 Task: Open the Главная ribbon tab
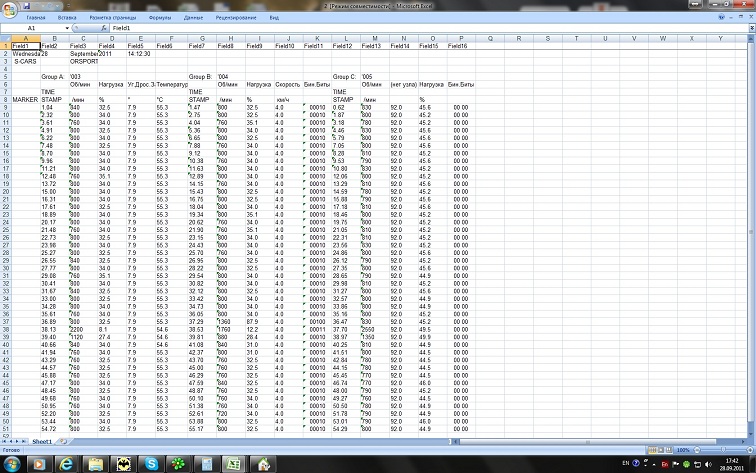tap(36, 17)
